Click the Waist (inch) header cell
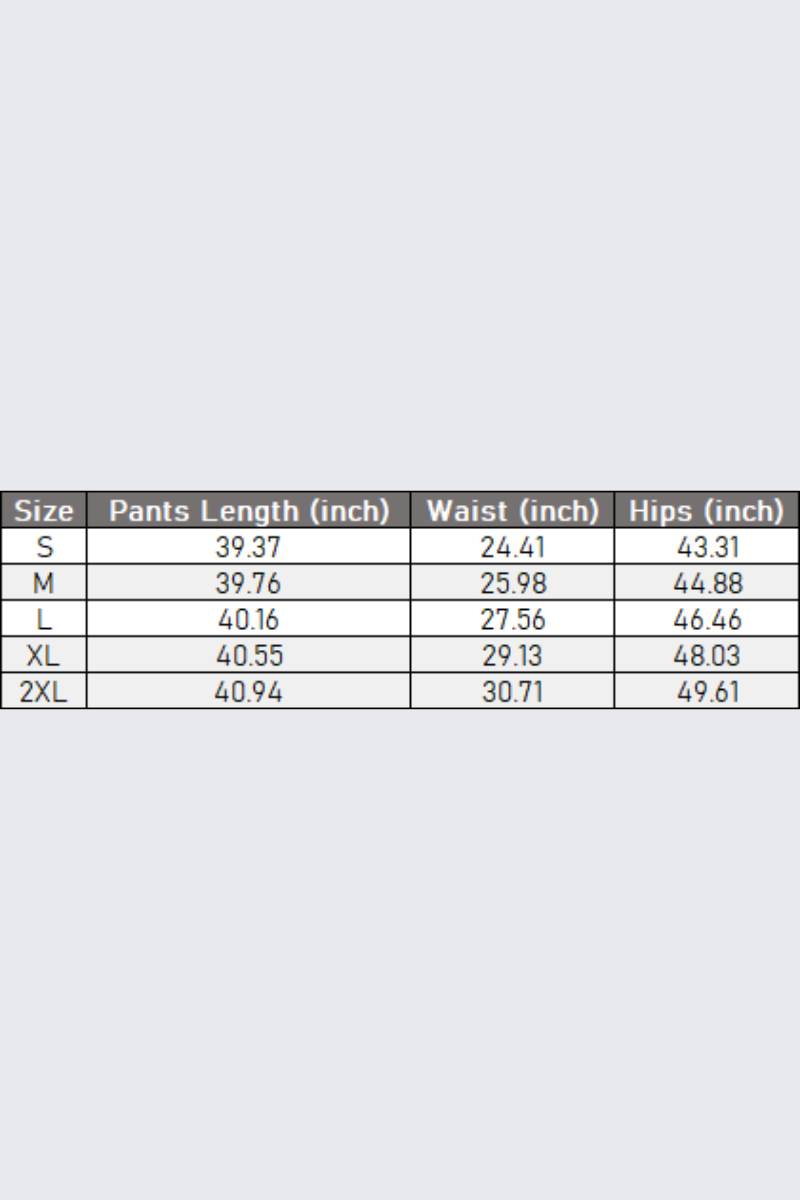The height and width of the screenshot is (1200, 800). (x=512, y=510)
